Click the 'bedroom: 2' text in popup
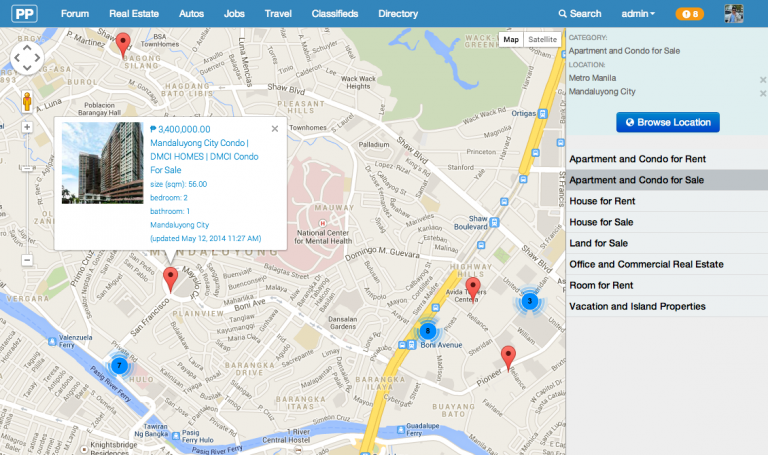 click(168, 198)
